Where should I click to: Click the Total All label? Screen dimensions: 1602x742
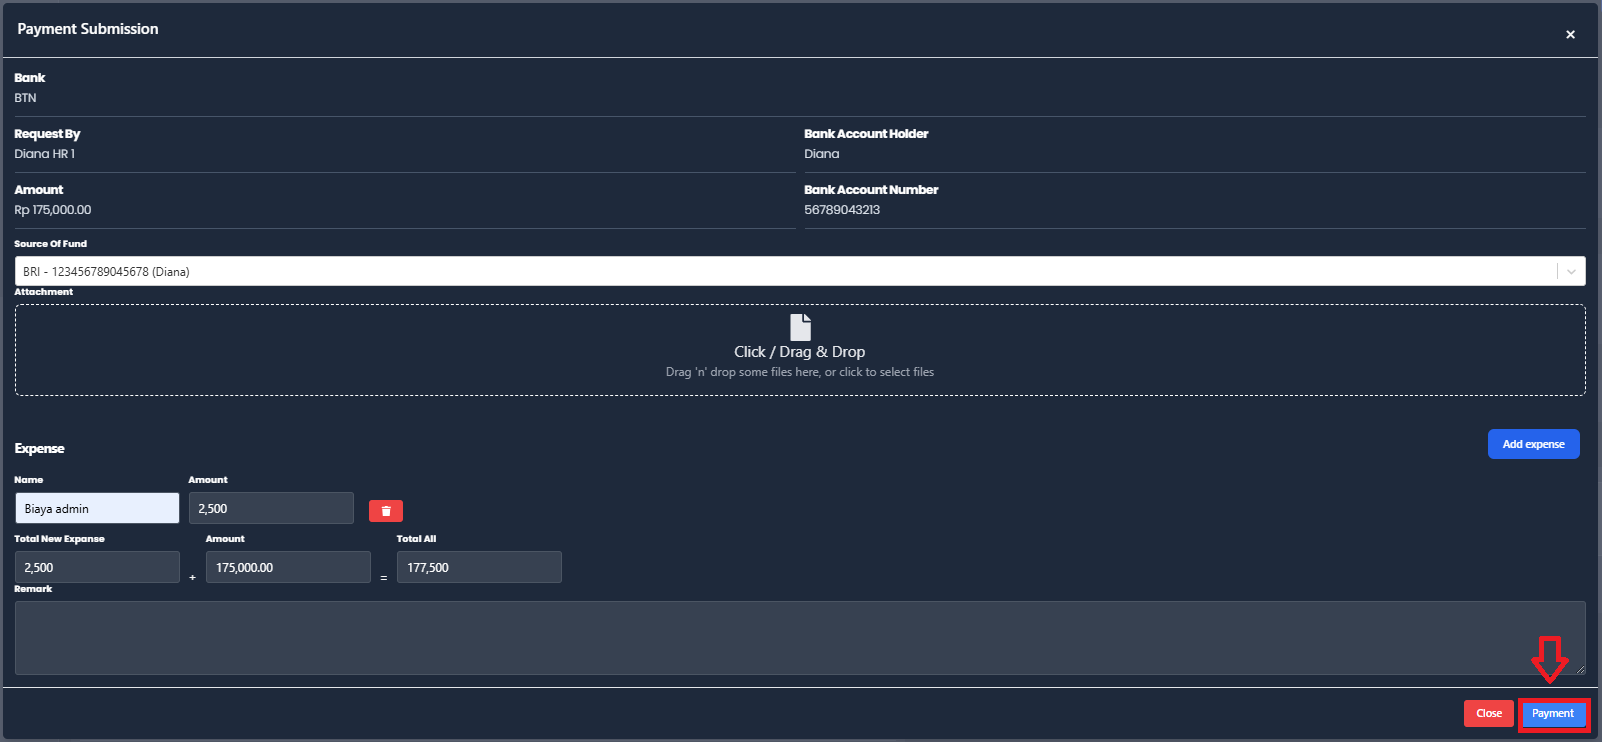pos(416,539)
